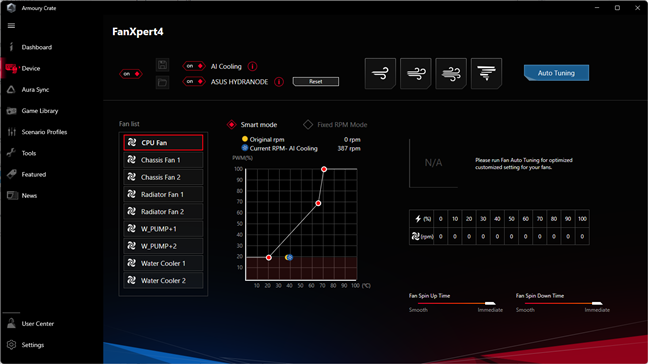The width and height of the screenshot is (648, 364).
Task: Select Chassis Fan 1
Action: [163, 160]
